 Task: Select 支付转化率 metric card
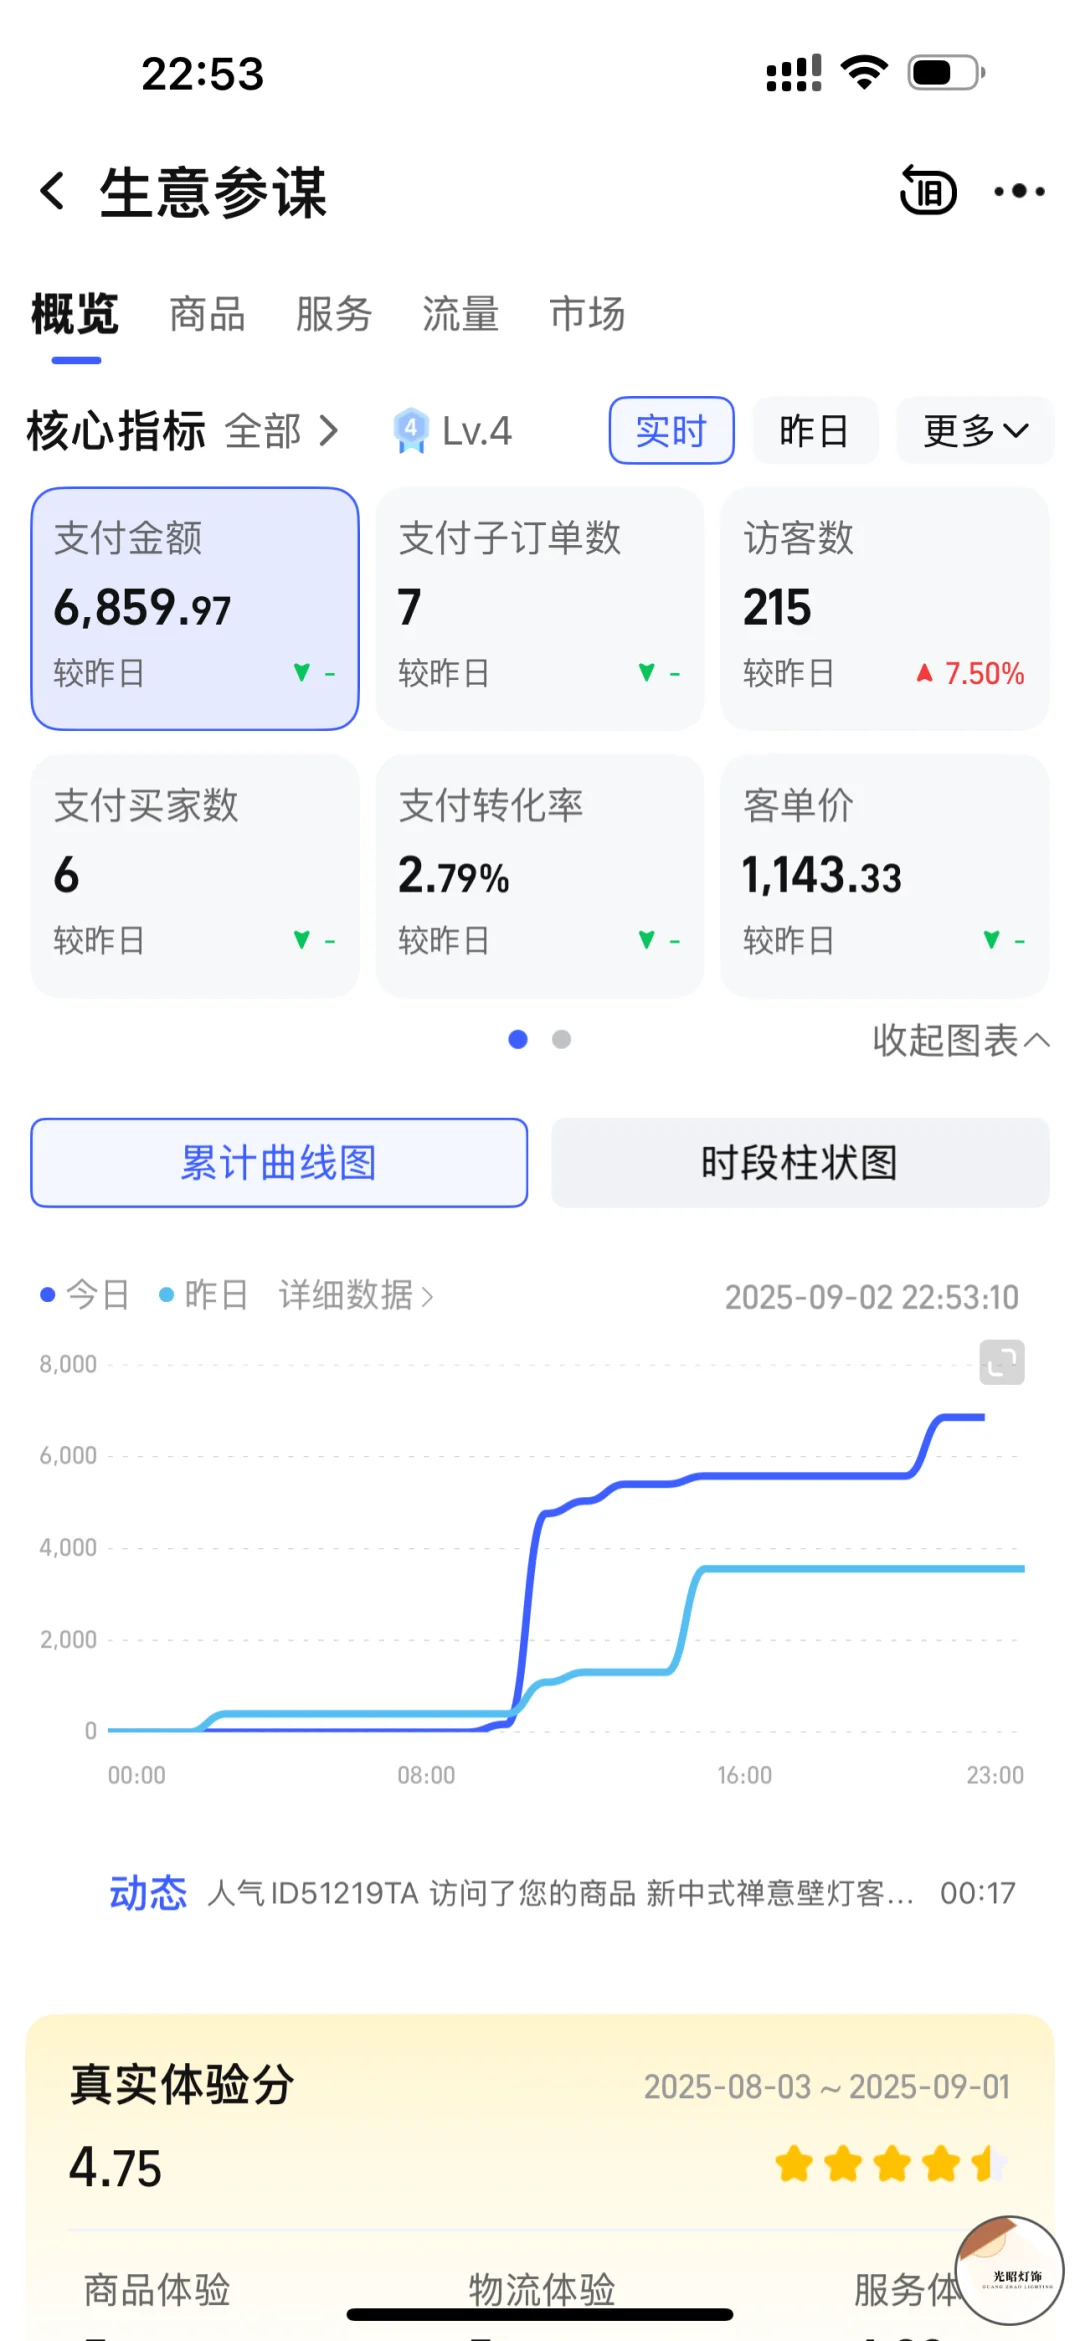coord(540,876)
